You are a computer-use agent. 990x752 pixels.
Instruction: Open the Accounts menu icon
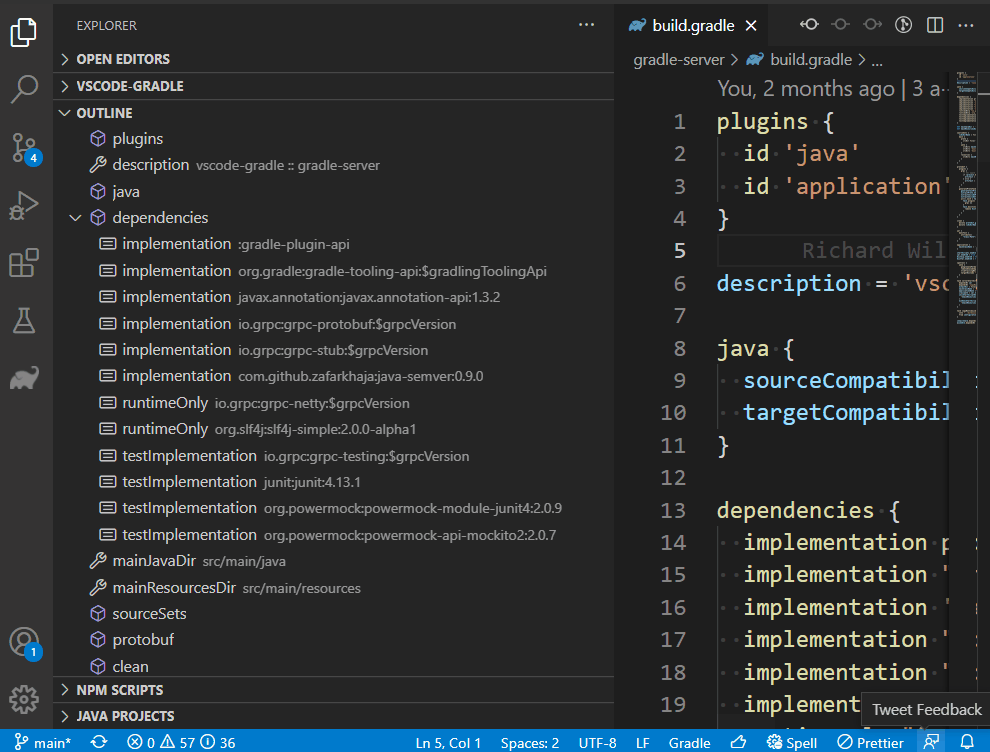(x=25, y=643)
